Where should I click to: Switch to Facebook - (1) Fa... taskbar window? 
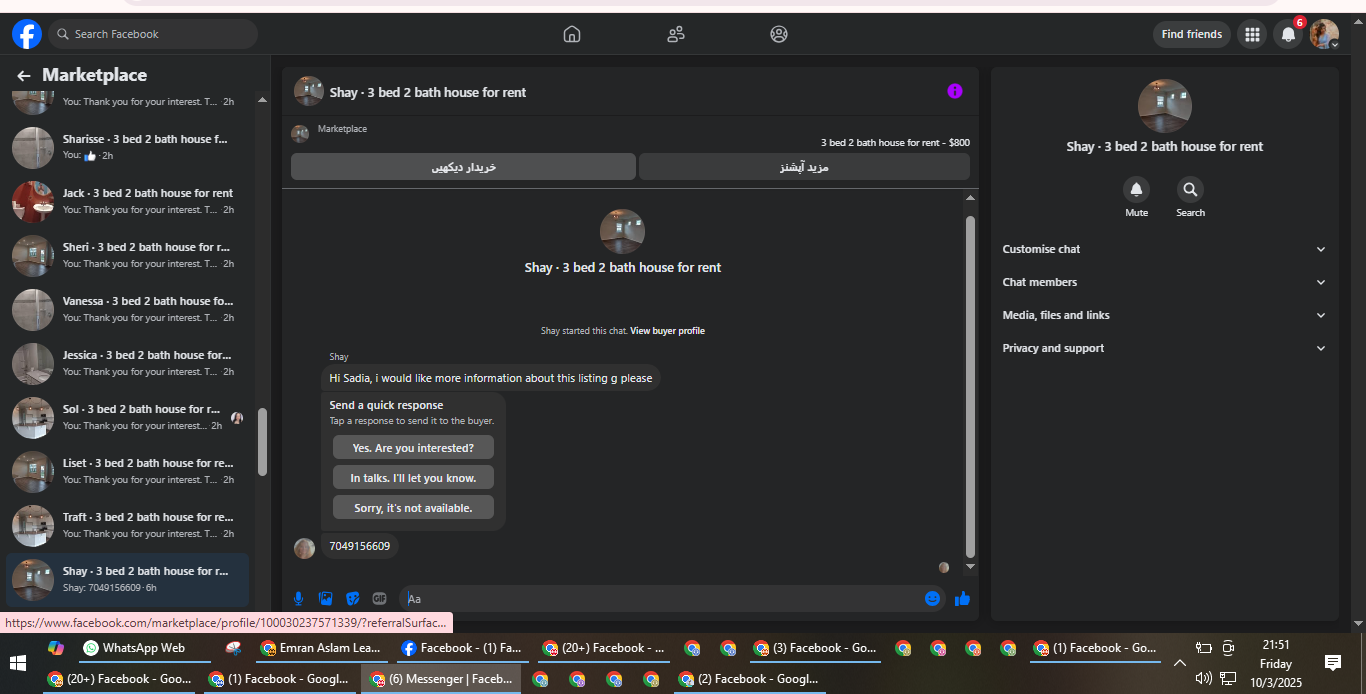[462, 648]
